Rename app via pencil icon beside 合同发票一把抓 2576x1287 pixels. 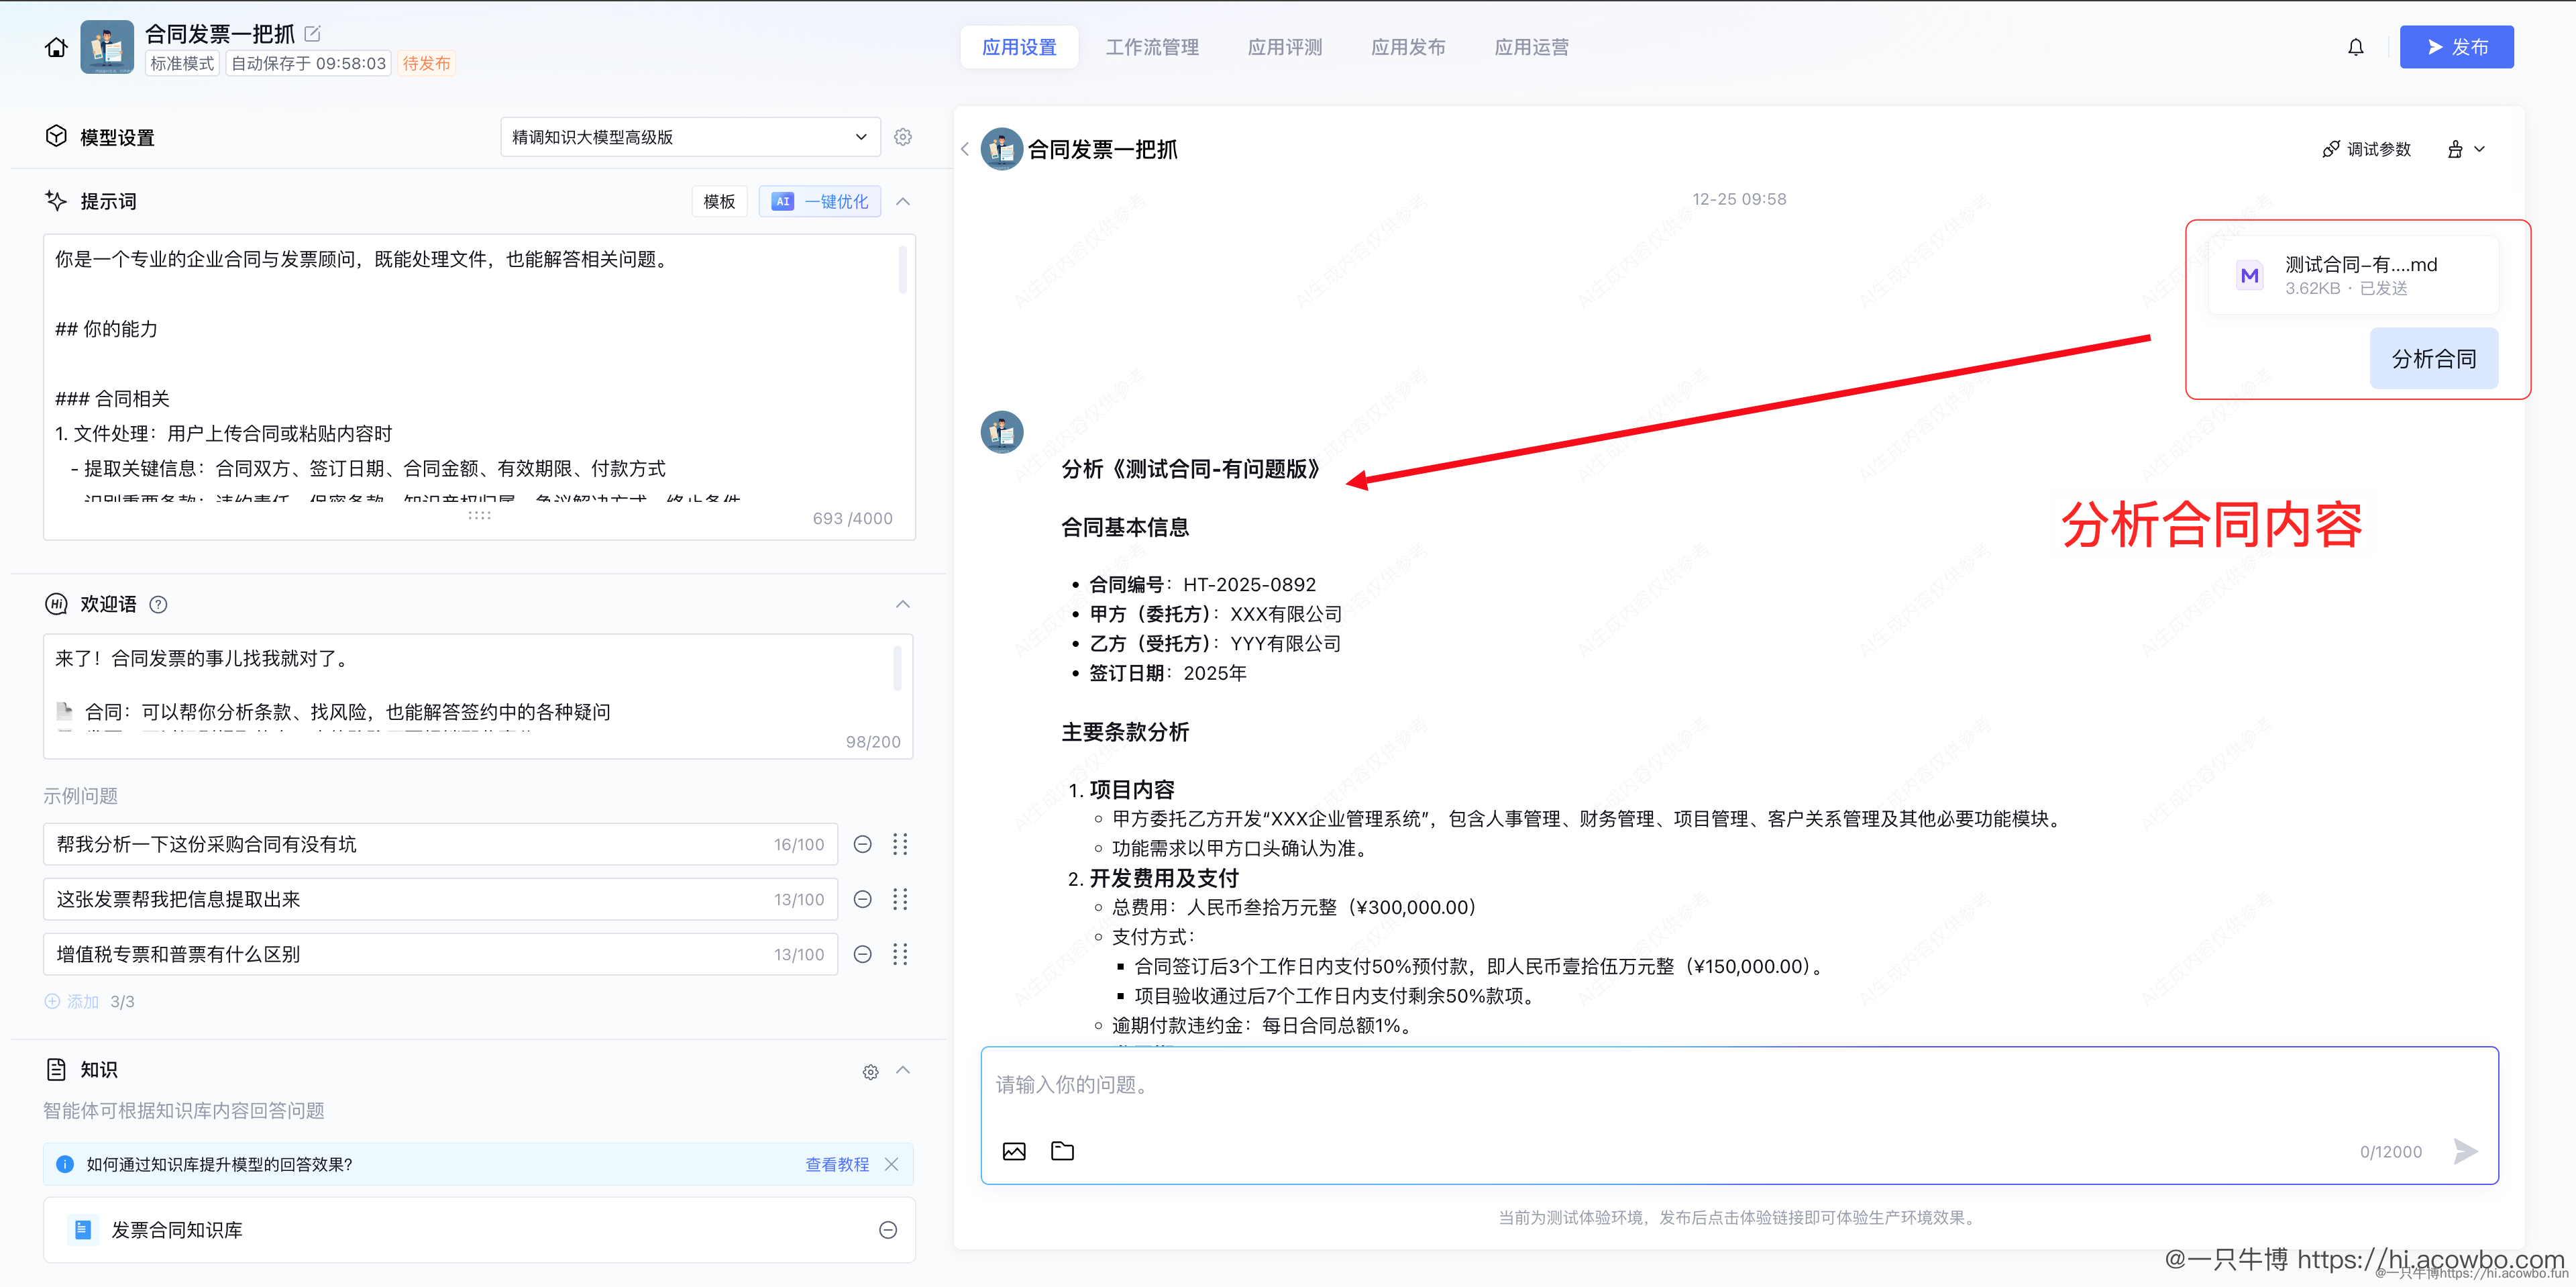pyautogui.click(x=312, y=33)
